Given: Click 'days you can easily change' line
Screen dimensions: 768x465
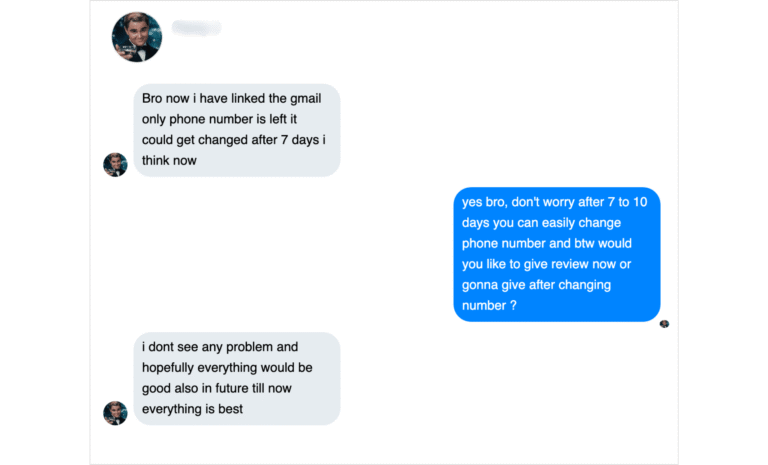Looking at the screenshot, I should point(541,223).
